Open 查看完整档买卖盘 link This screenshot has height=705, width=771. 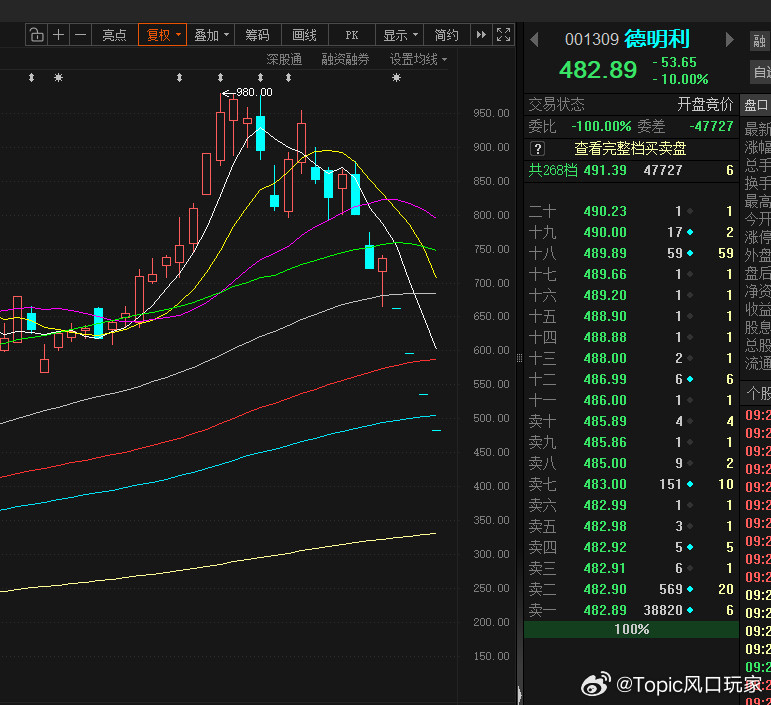point(630,148)
